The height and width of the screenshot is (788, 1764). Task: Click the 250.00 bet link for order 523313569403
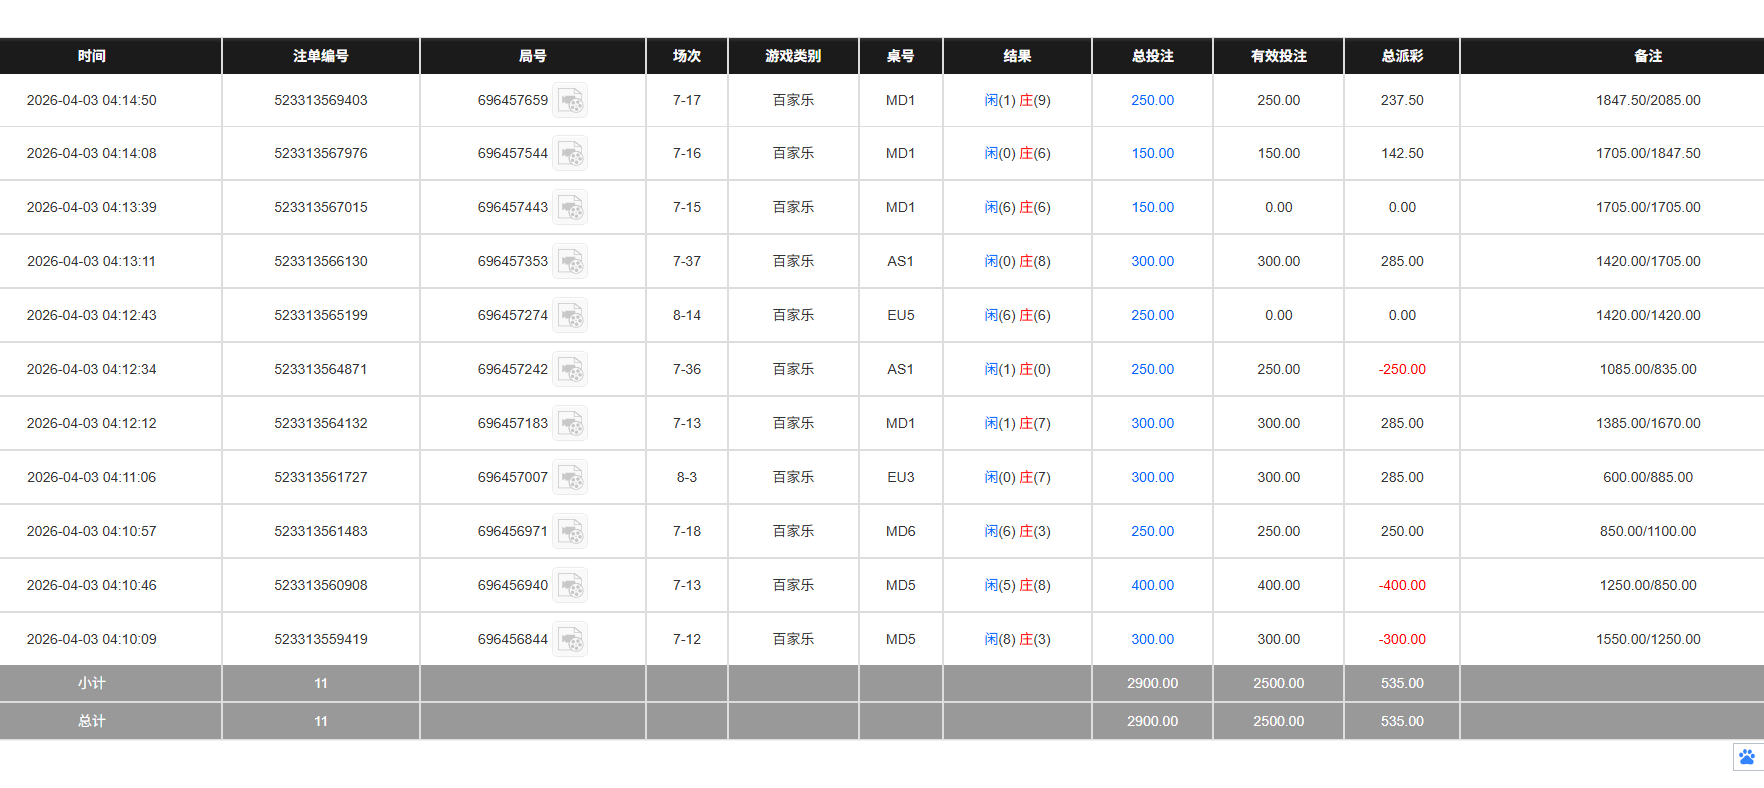(1152, 101)
